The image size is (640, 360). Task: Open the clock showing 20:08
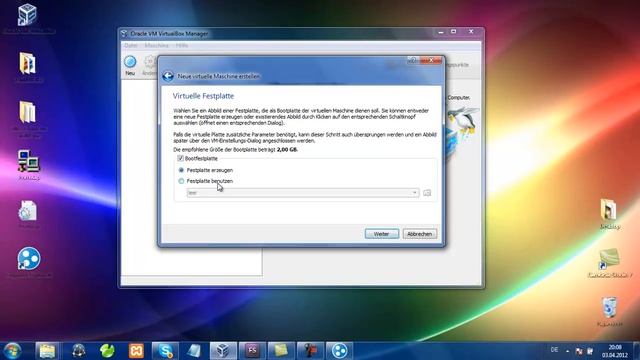(615, 351)
